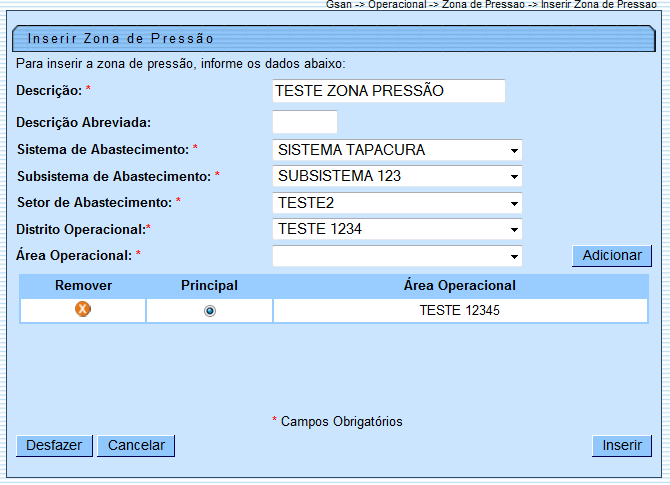Click the Inserir Zona de Pressão title
Image resolution: width=670 pixels, height=485 pixels.
[120, 38]
